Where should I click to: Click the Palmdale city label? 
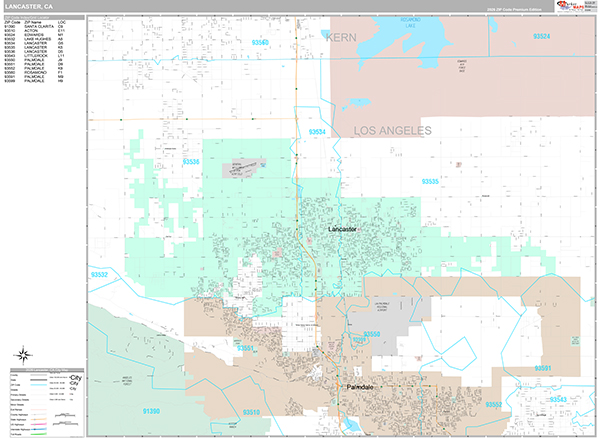360,387
